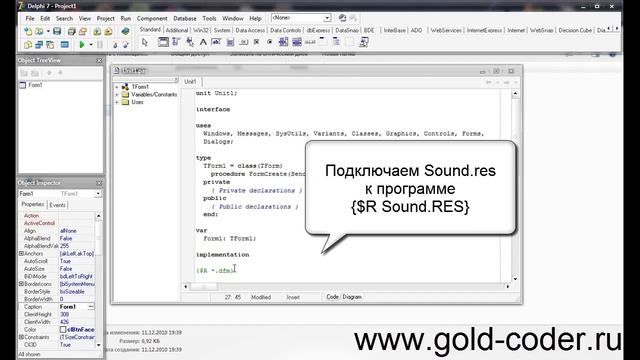Open the File menu
This screenshot has width=640, height=360.
tap(30, 18)
